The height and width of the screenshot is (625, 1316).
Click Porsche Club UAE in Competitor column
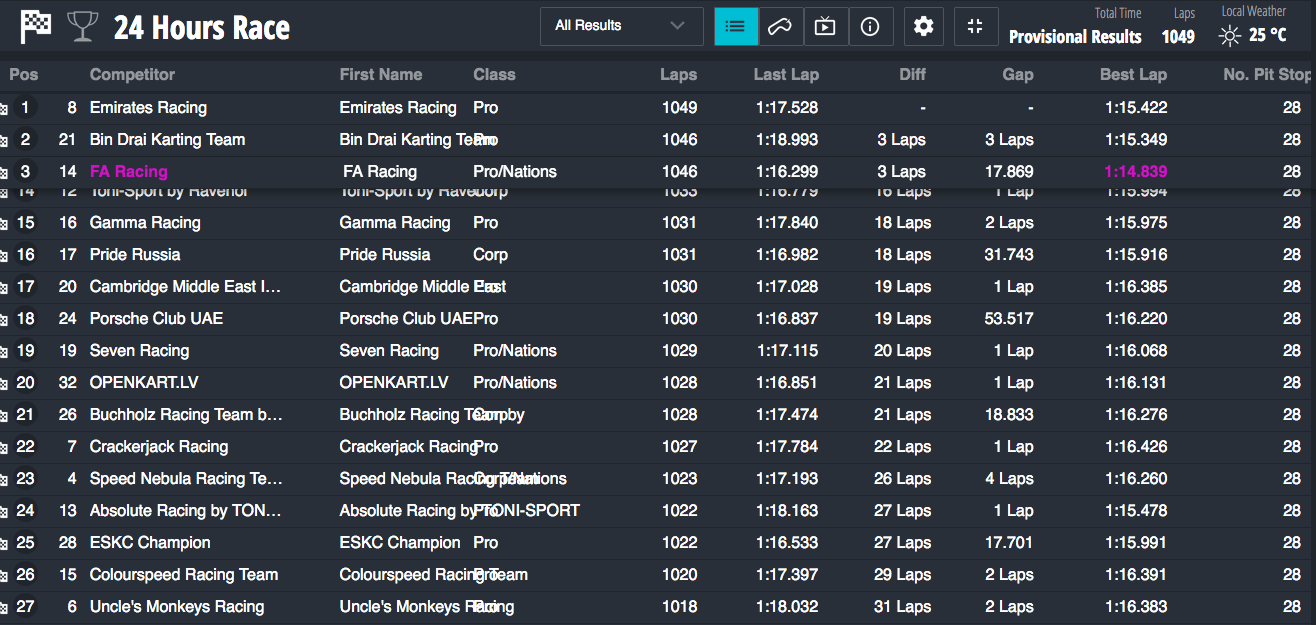pyautogui.click(x=156, y=319)
